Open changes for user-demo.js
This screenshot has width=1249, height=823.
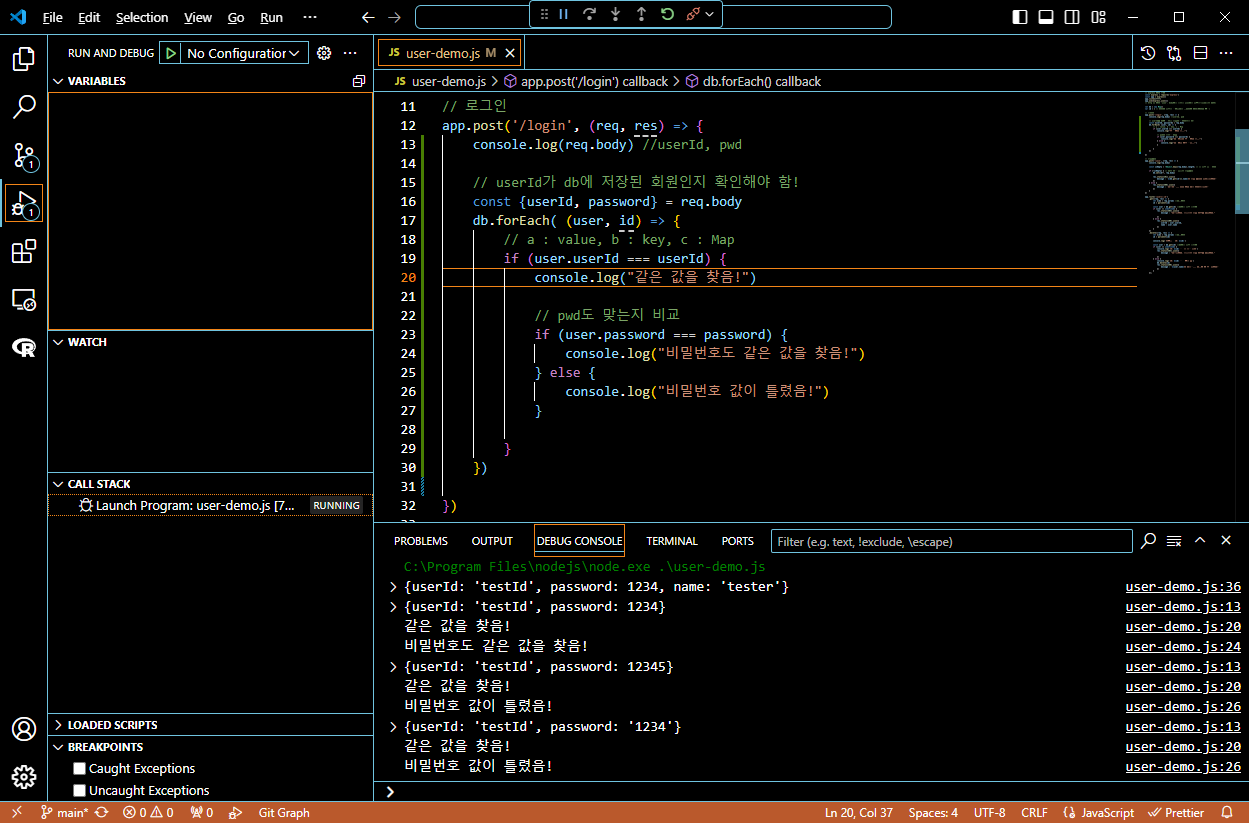1175,53
